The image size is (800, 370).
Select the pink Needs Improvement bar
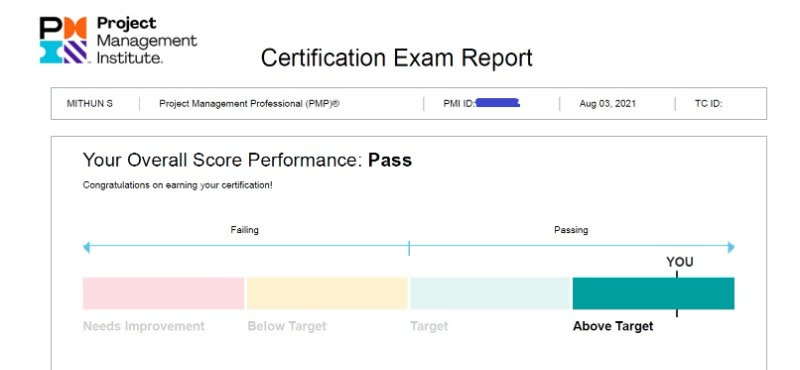pyautogui.click(x=163, y=293)
